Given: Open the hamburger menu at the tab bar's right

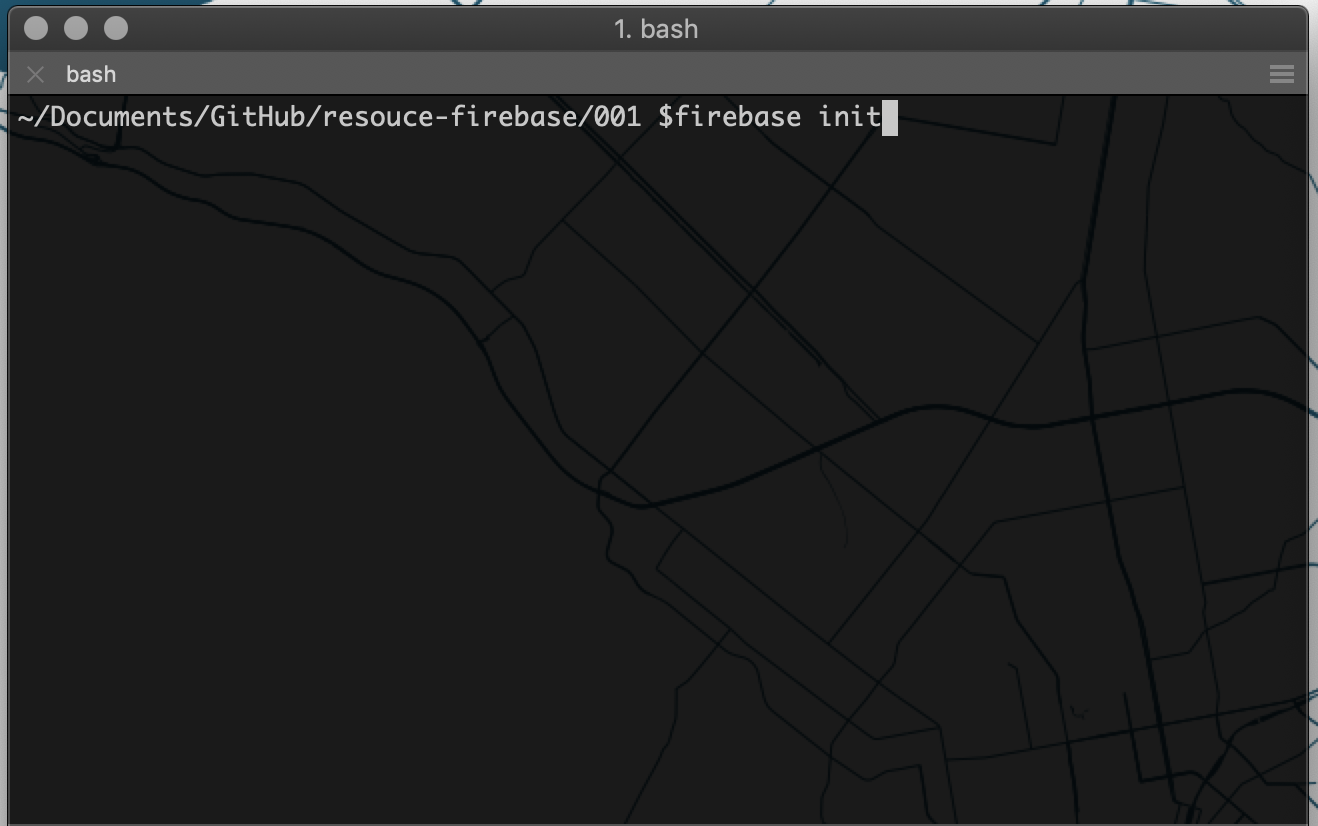Looking at the screenshot, I should coord(1281,74).
